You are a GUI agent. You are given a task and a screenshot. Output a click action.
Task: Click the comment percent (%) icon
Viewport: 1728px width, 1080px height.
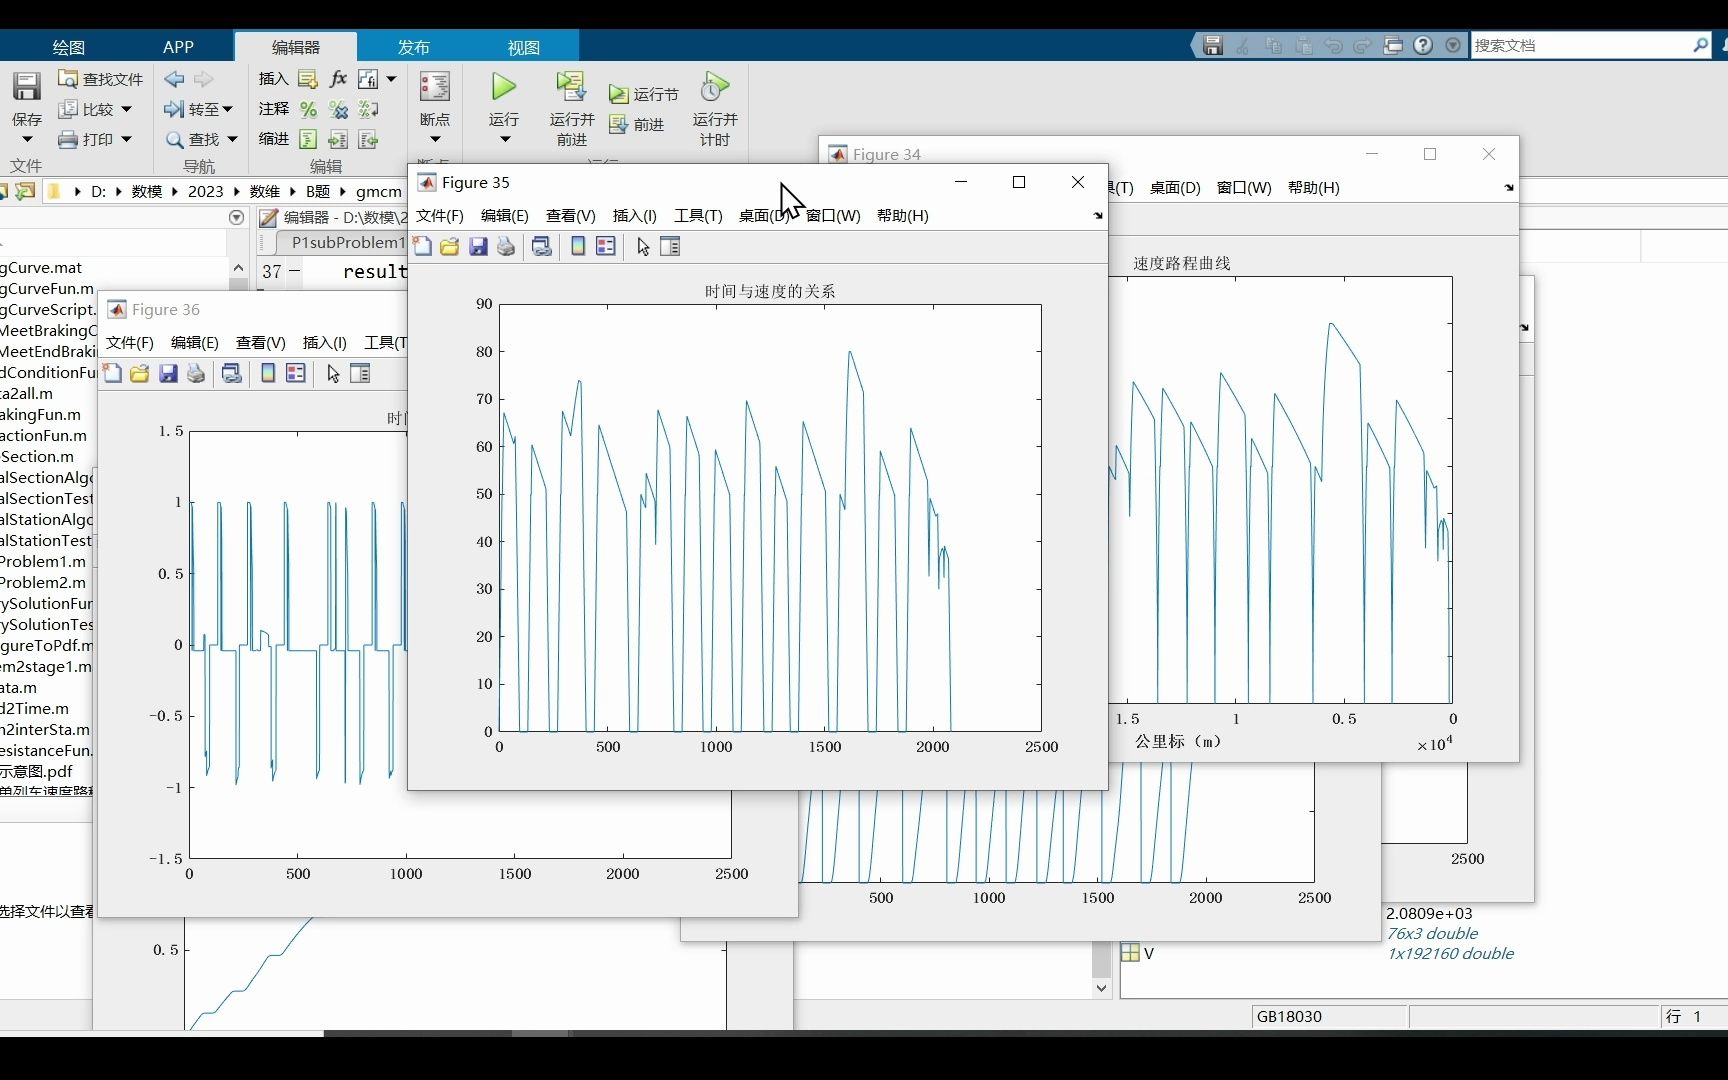point(308,109)
